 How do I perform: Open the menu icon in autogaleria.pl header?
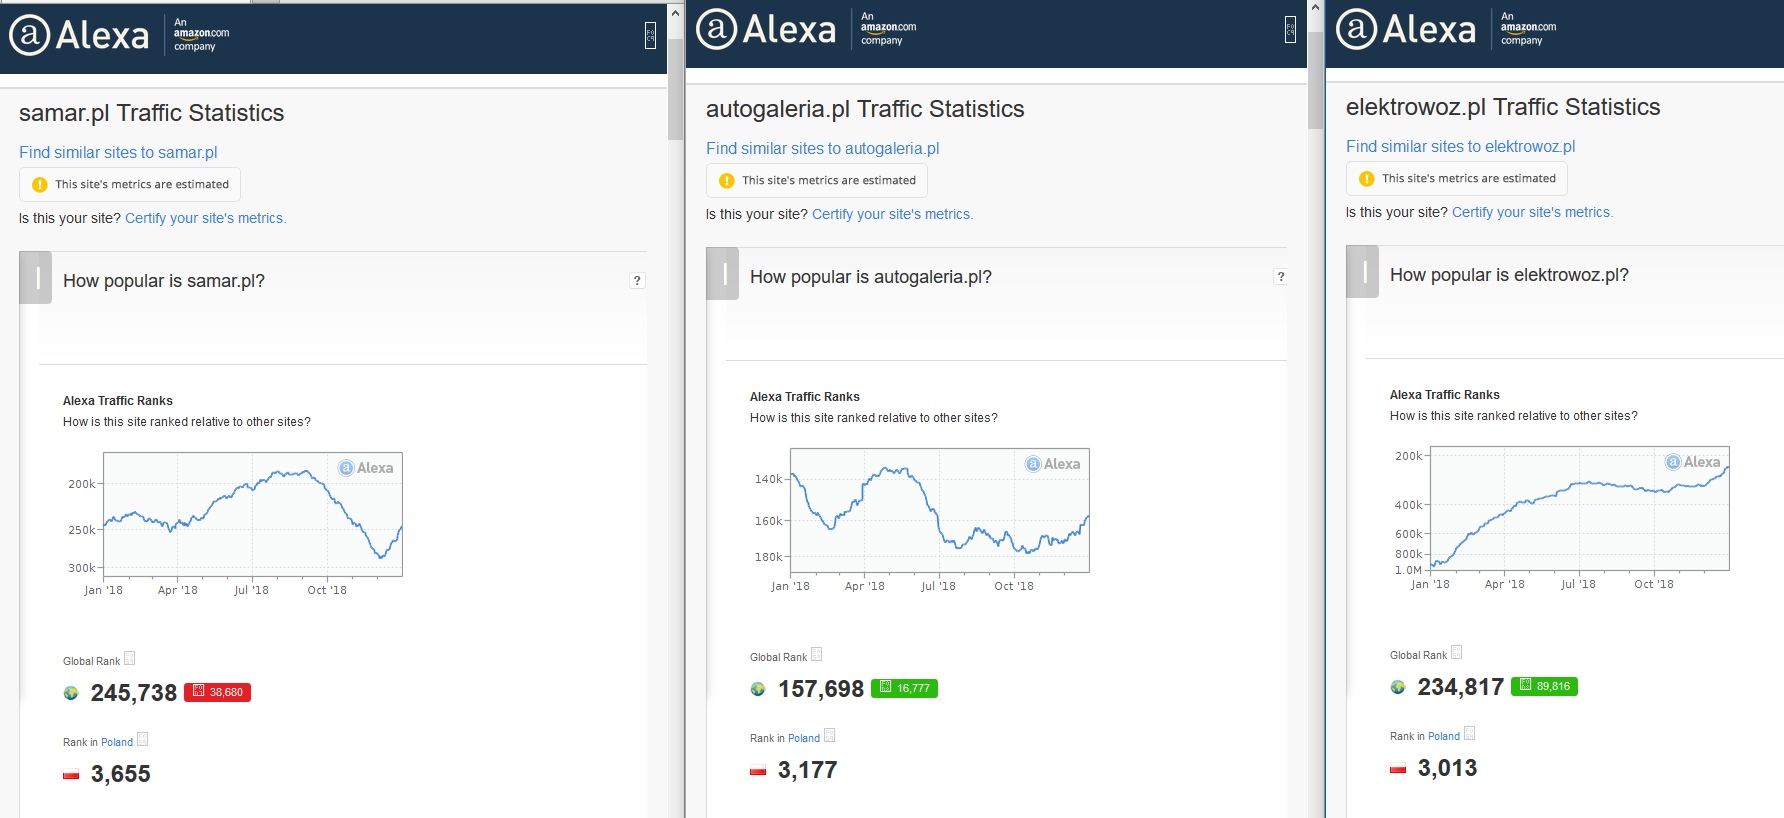coord(1290,29)
